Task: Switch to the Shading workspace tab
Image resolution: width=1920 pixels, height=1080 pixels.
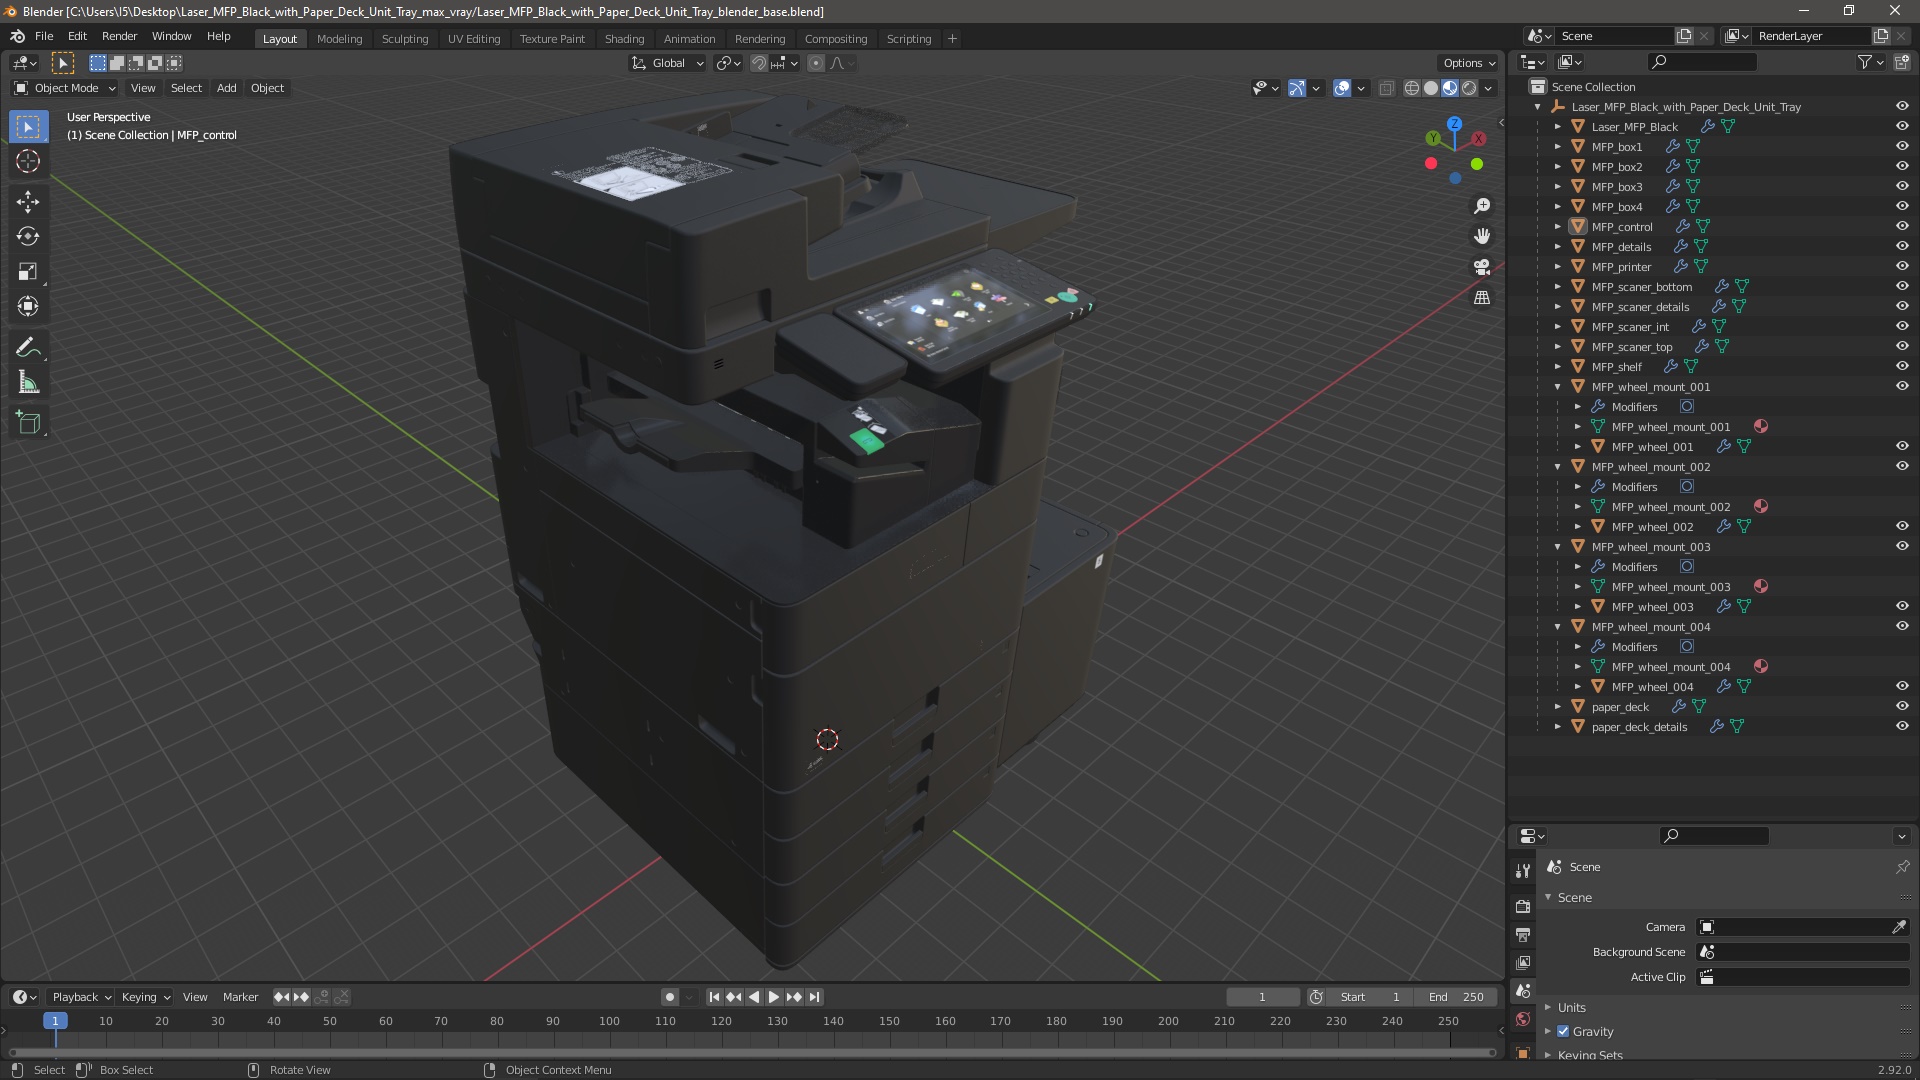Action: tap(624, 38)
